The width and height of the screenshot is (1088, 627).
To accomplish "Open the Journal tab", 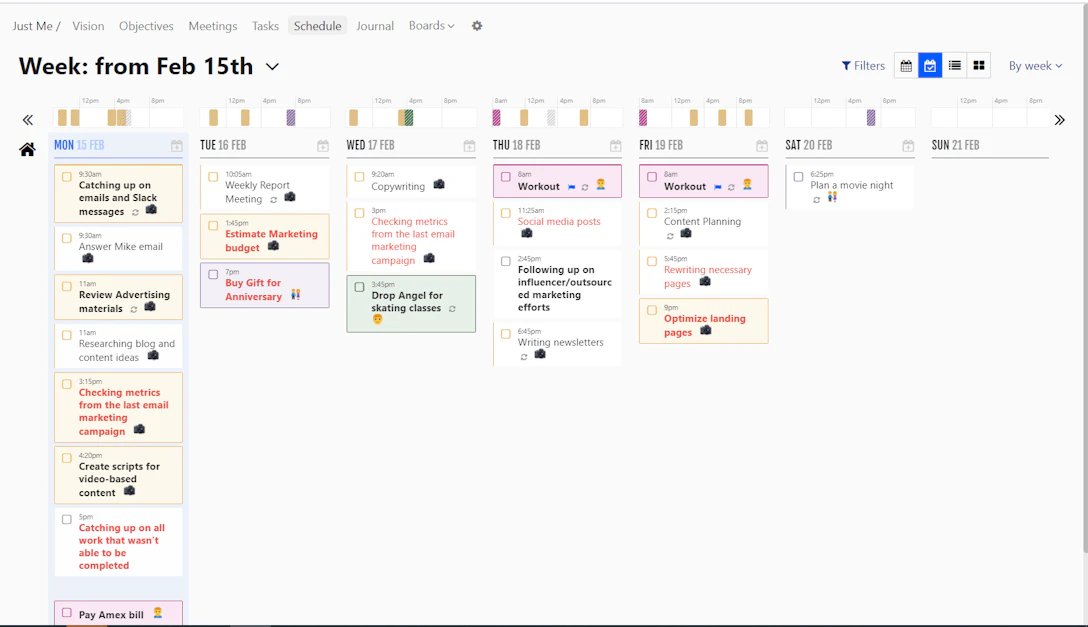I will [375, 26].
